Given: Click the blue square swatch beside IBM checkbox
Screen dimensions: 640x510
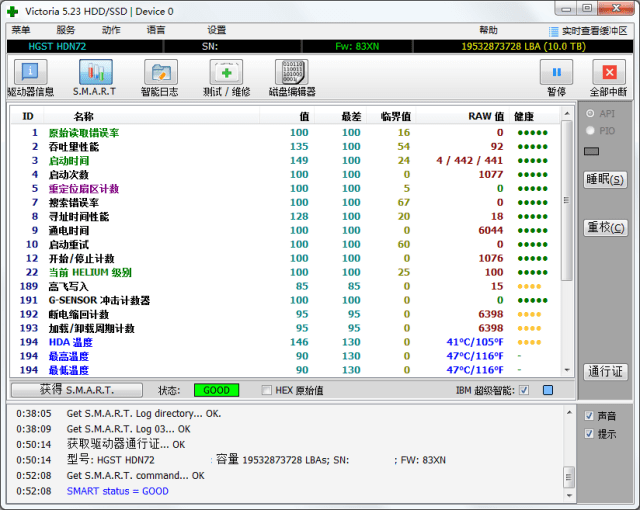Looking at the screenshot, I should (548, 390).
